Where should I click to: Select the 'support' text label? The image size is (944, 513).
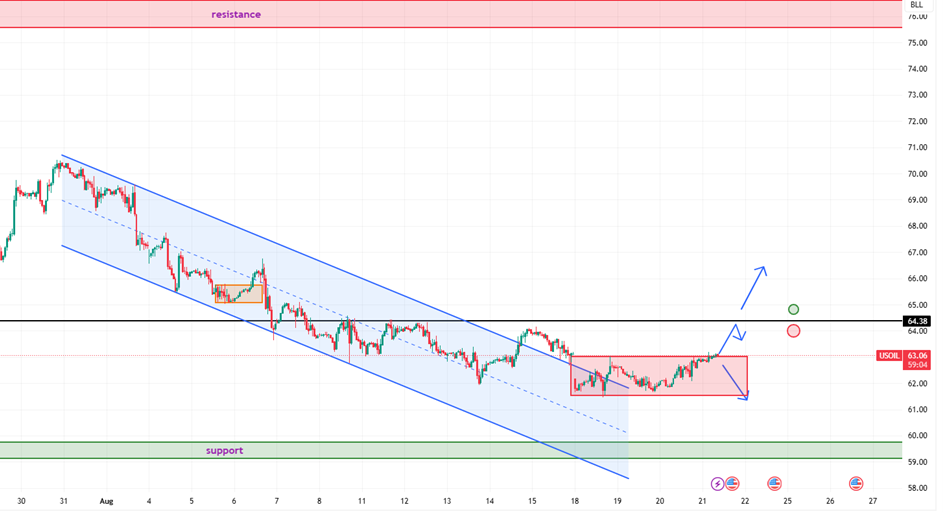click(x=225, y=450)
